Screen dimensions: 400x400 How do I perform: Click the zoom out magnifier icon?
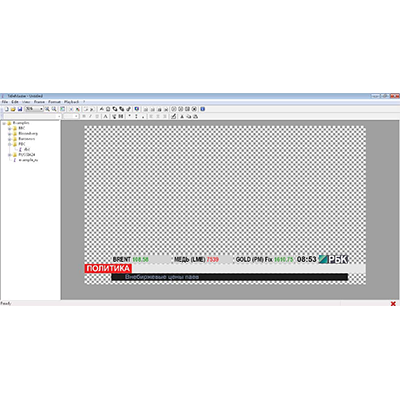(54, 109)
